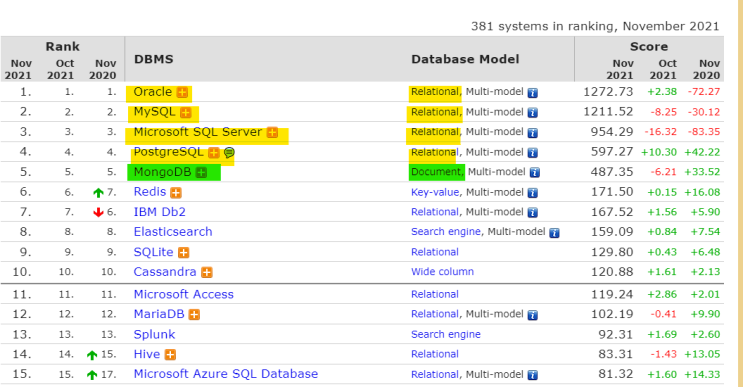Click the '381 systems in ranking, November 2021' text
The image size is (743, 387).
tap(595, 26)
